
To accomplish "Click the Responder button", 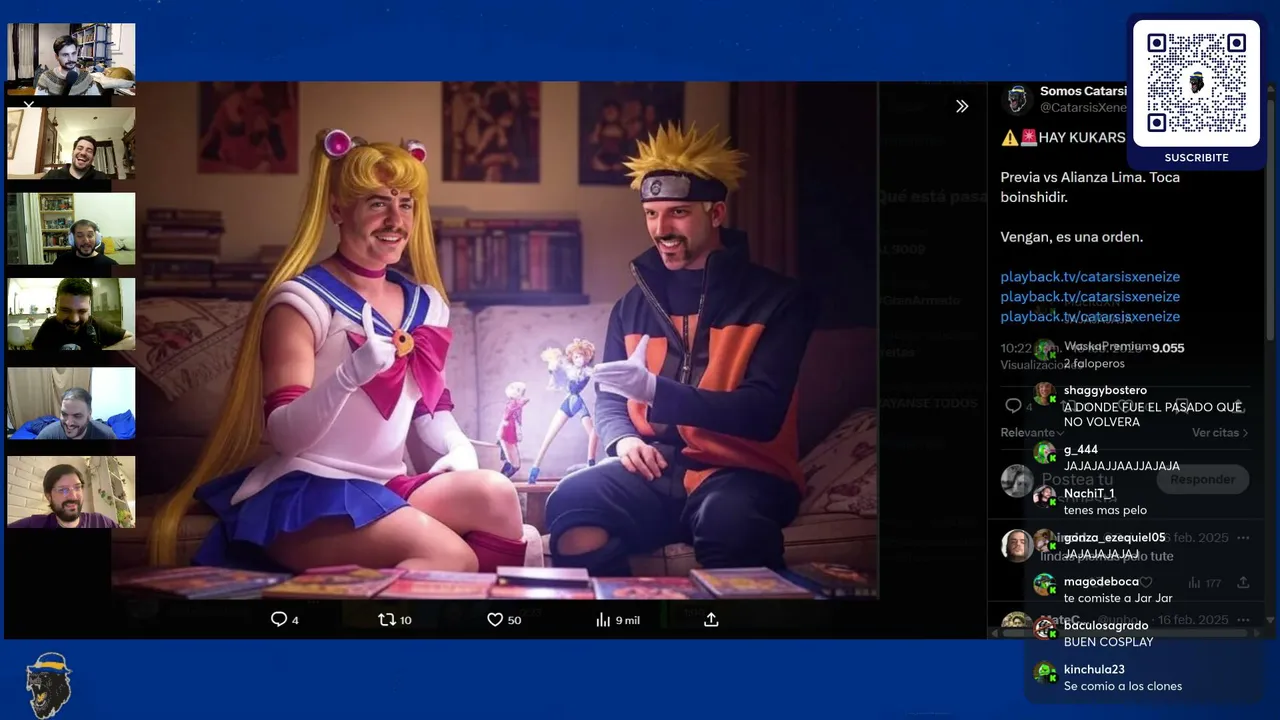I will (x=1203, y=479).
